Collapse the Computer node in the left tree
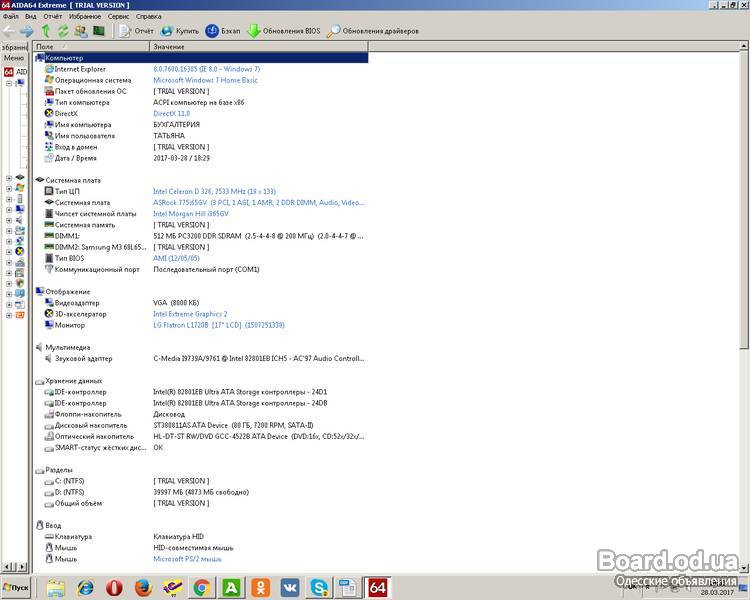This screenshot has height=600, width=750. (x=9, y=83)
